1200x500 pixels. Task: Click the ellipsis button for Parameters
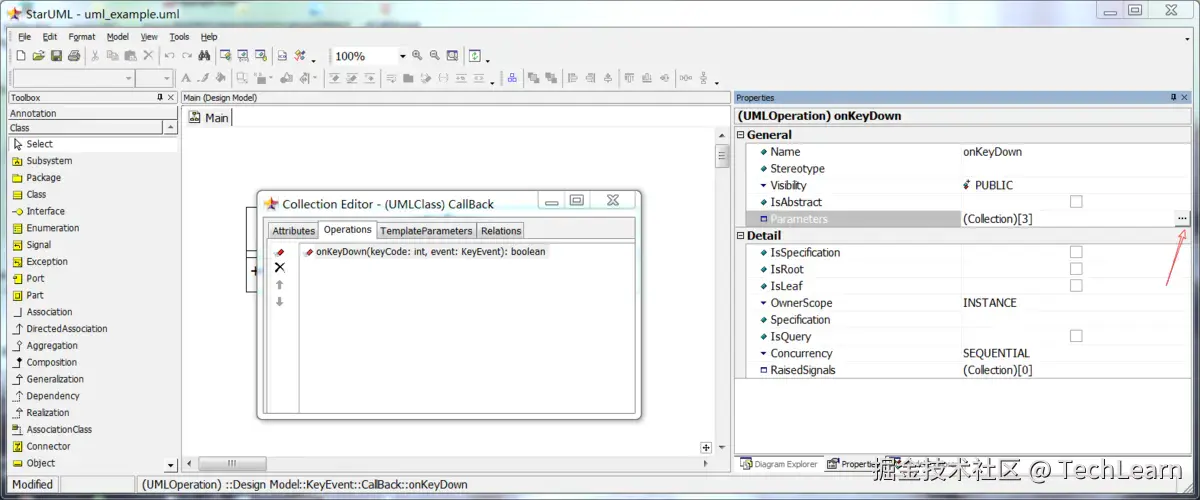[x=1182, y=218]
